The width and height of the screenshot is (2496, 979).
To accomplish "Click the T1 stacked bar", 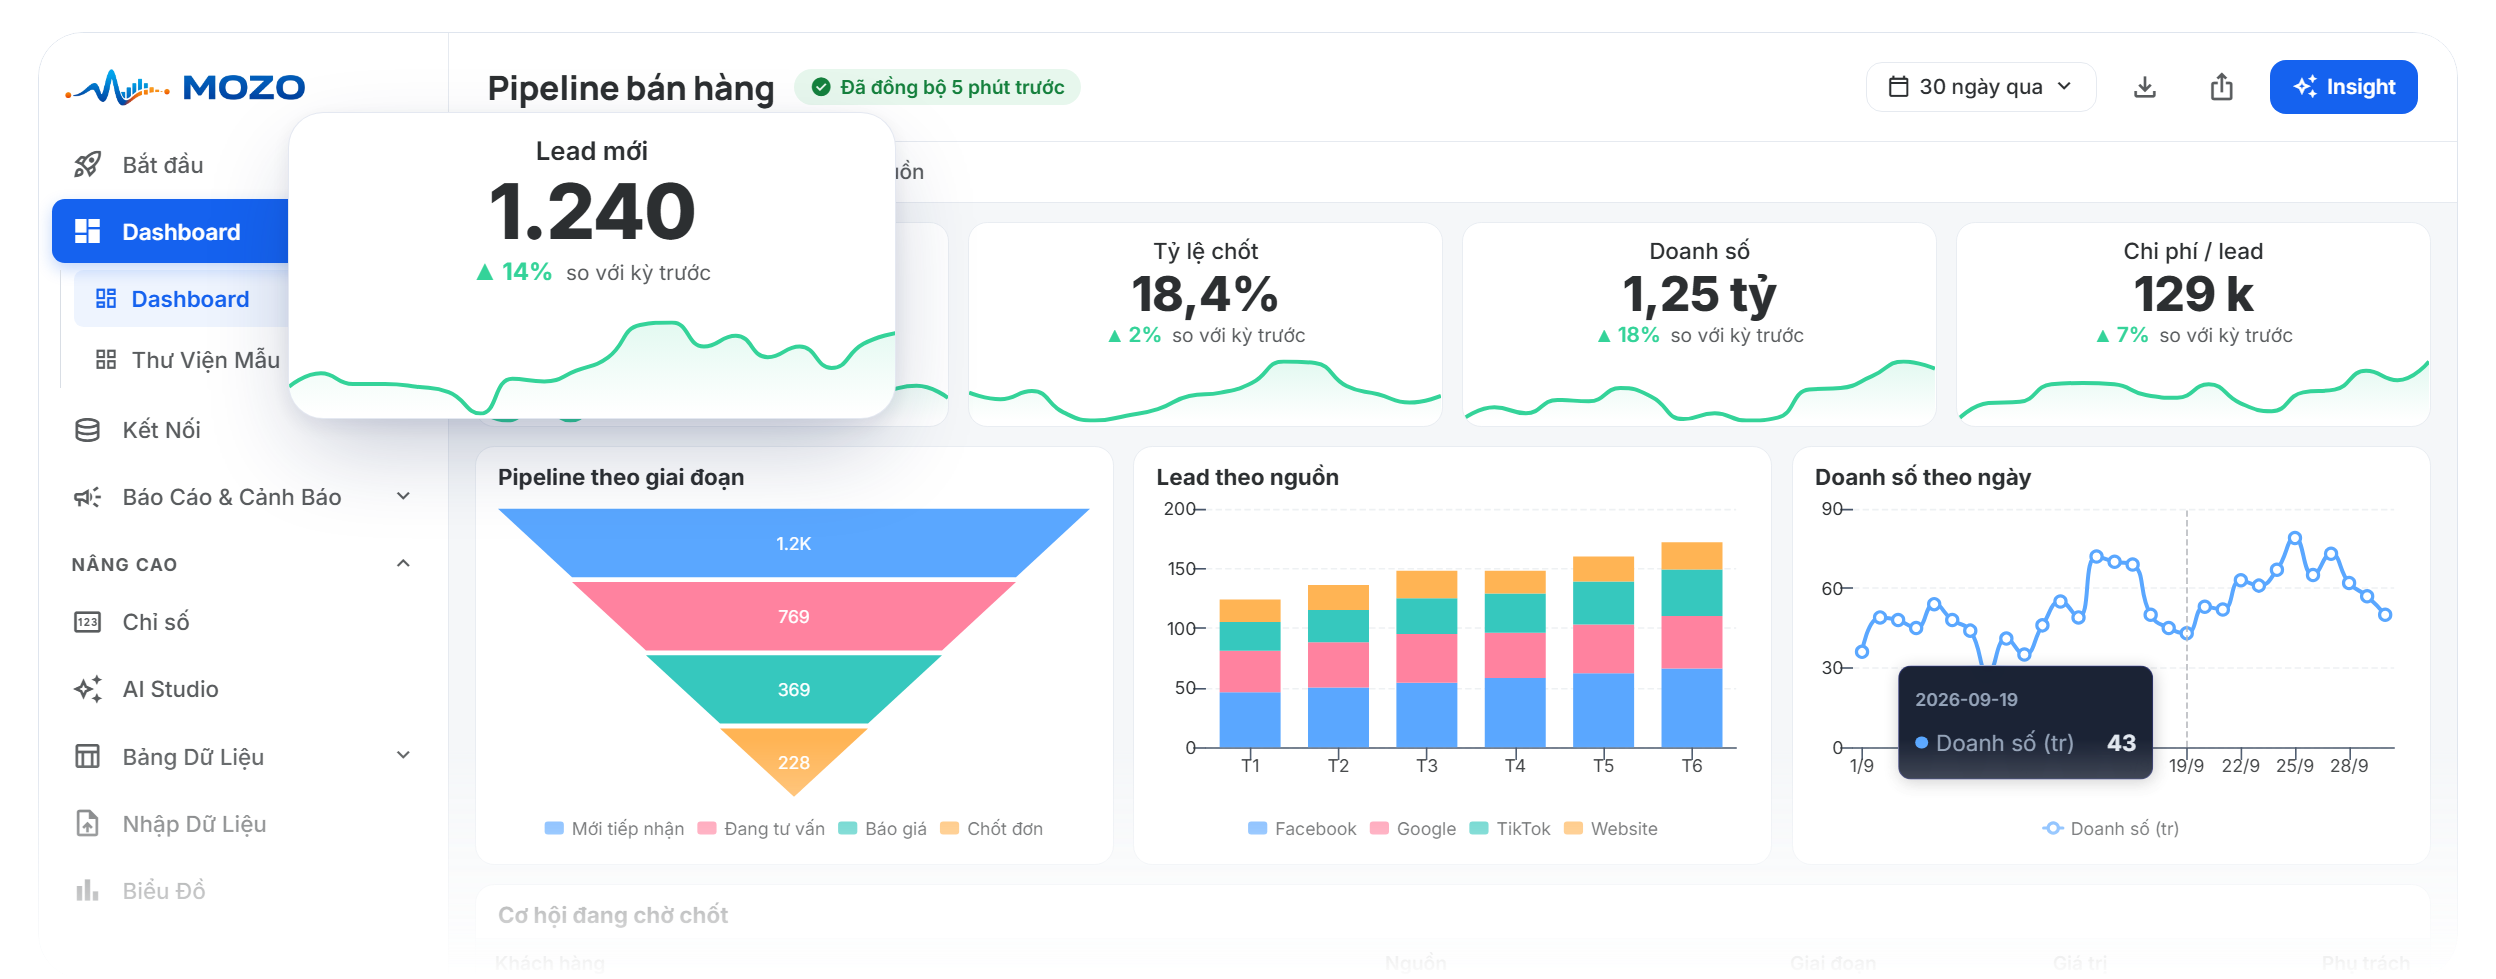I will [x=1250, y=673].
